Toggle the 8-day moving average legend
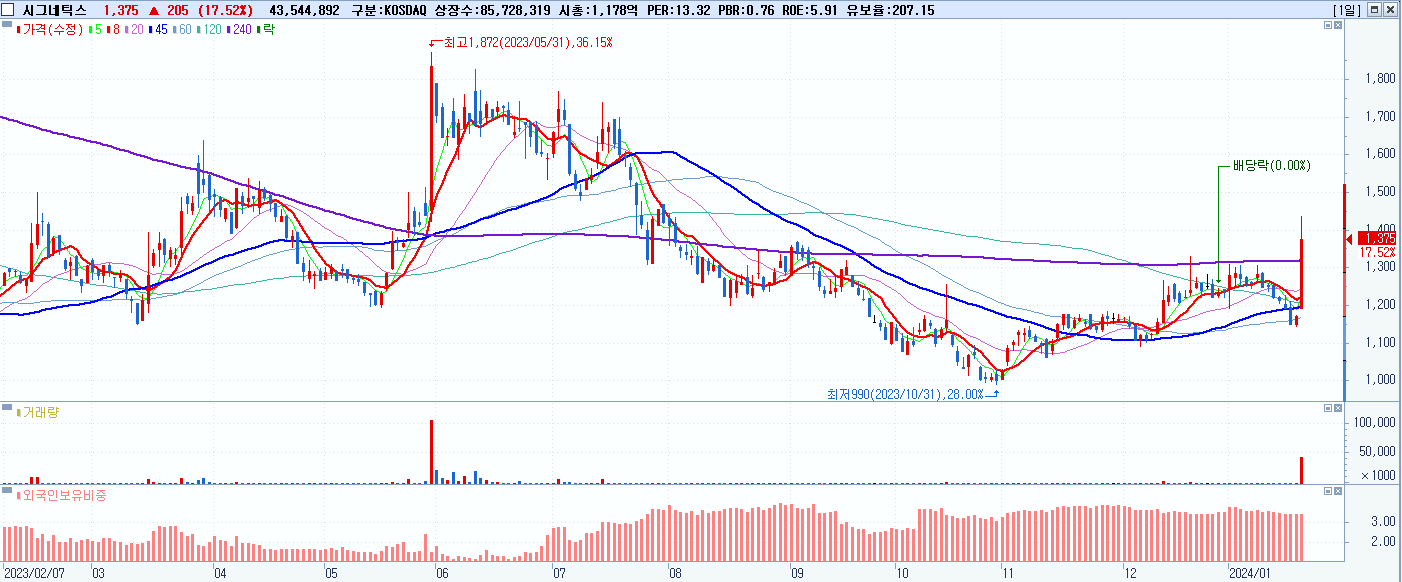The height and width of the screenshot is (582, 1402). [x=113, y=29]
